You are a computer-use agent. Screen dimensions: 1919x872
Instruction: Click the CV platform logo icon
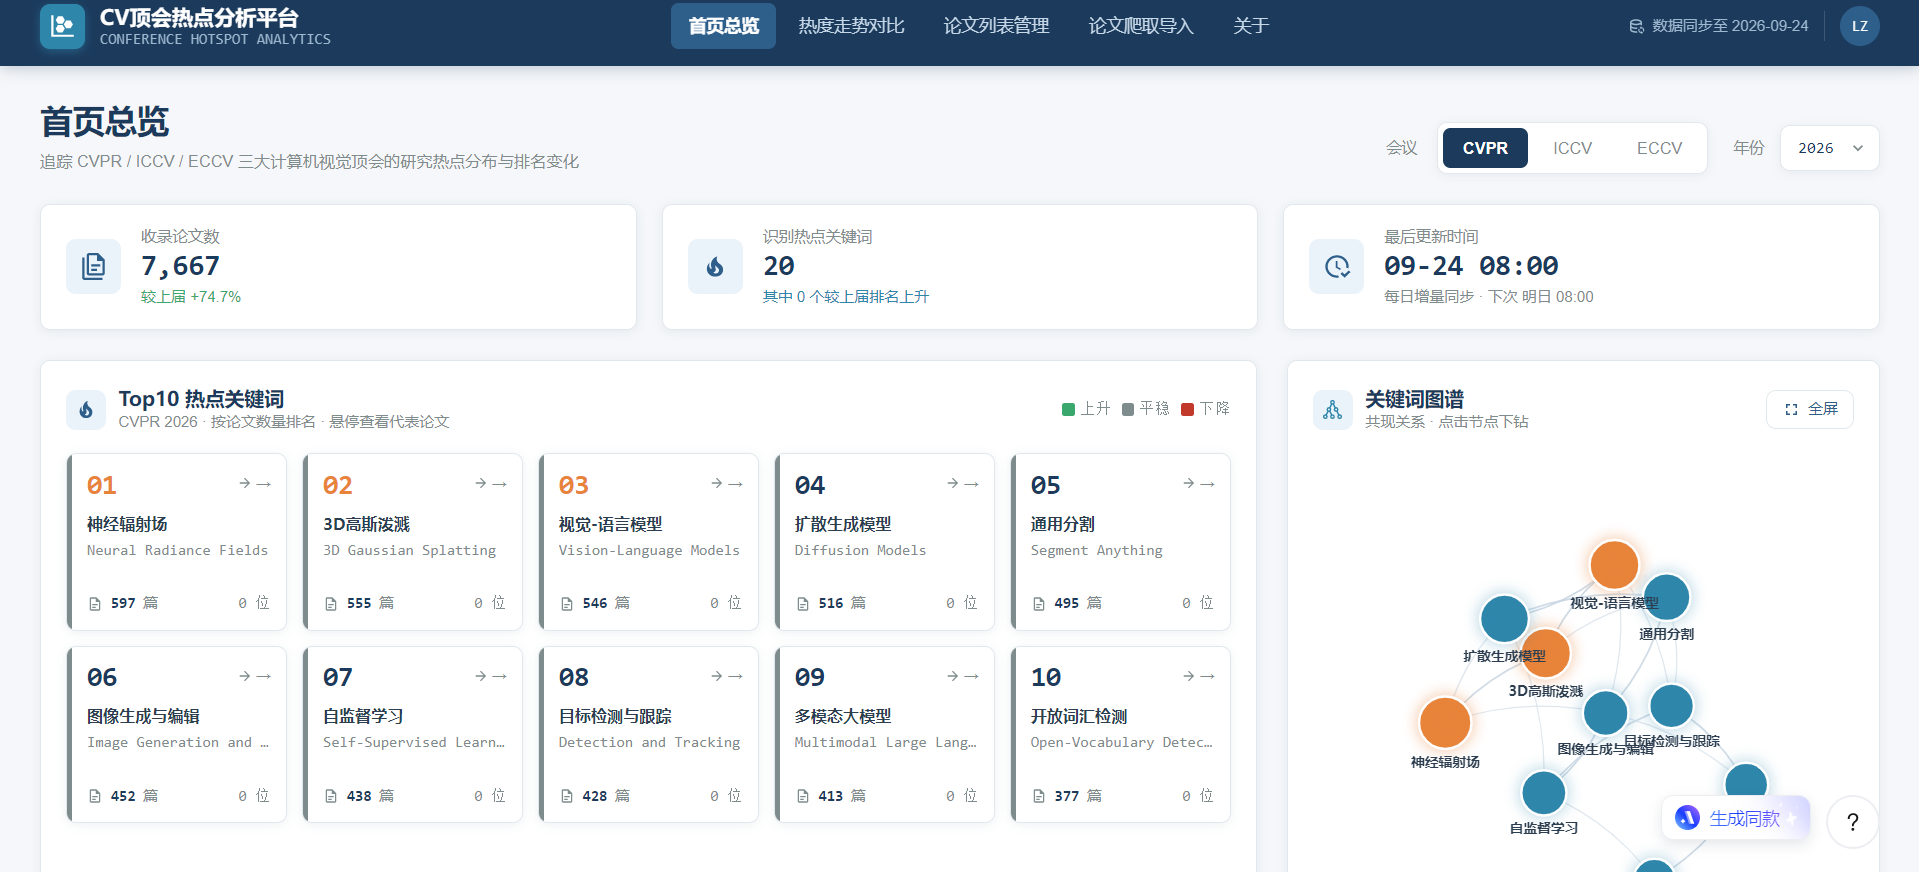click(x=62, y=26)
